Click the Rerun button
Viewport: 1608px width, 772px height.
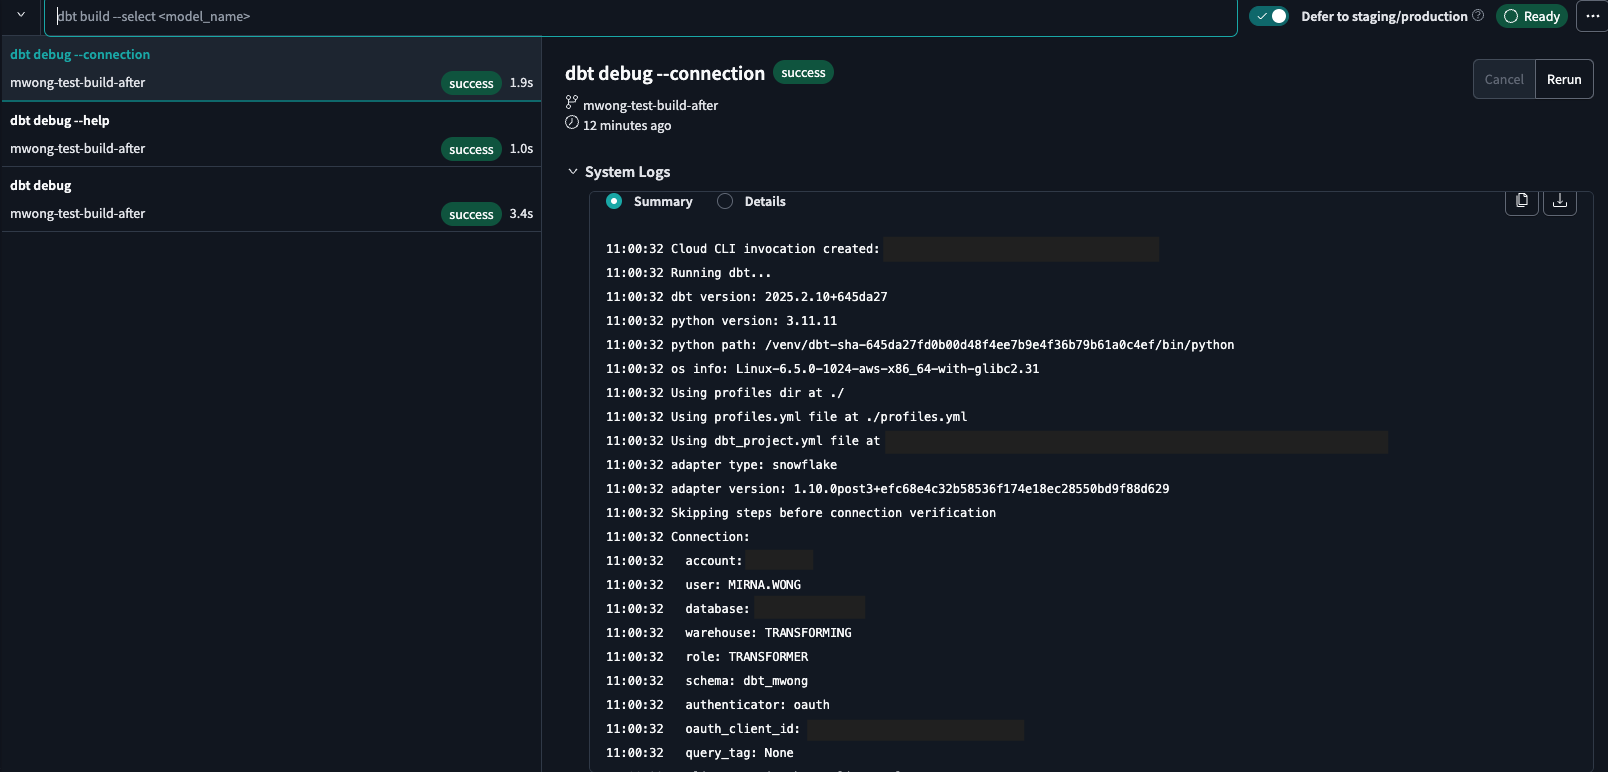(x=1563, y=79)
